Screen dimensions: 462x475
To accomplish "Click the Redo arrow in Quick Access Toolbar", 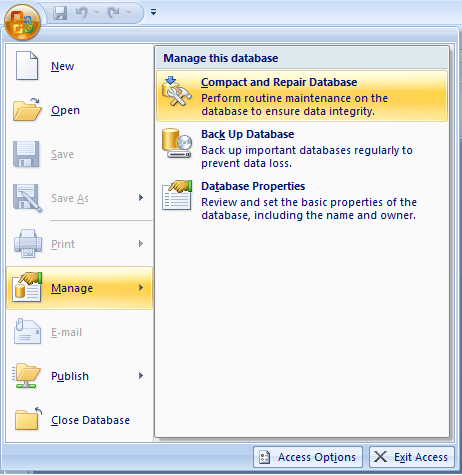I will pos(114,13).
